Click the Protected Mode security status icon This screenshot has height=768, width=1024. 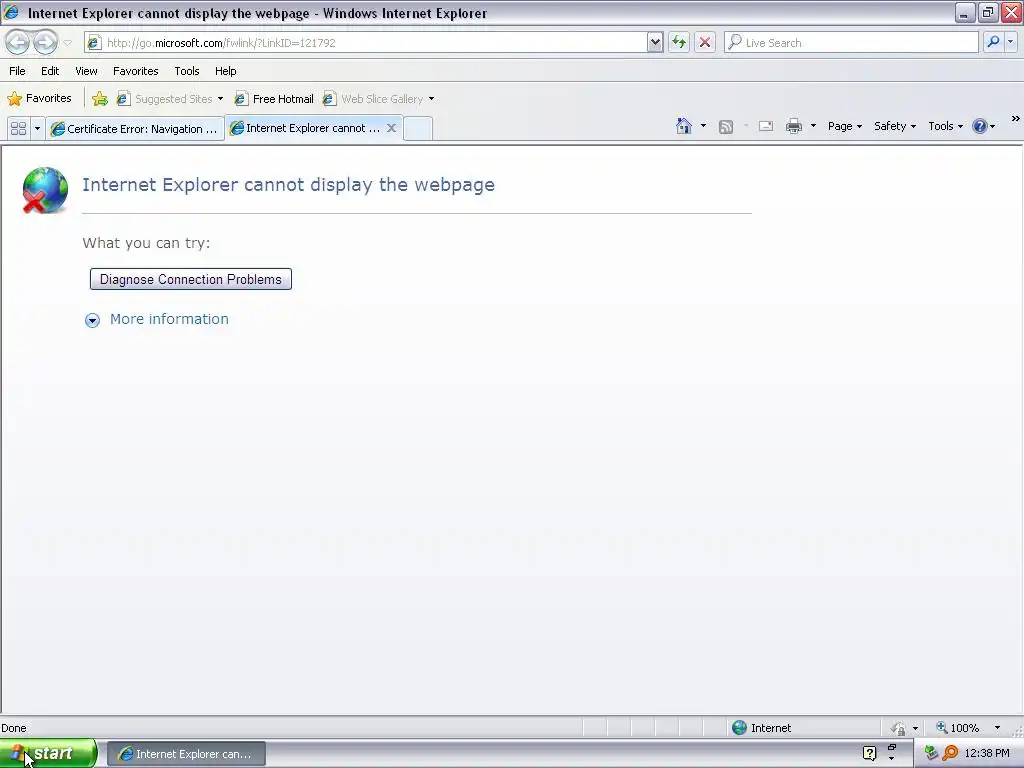coord(899,728)
